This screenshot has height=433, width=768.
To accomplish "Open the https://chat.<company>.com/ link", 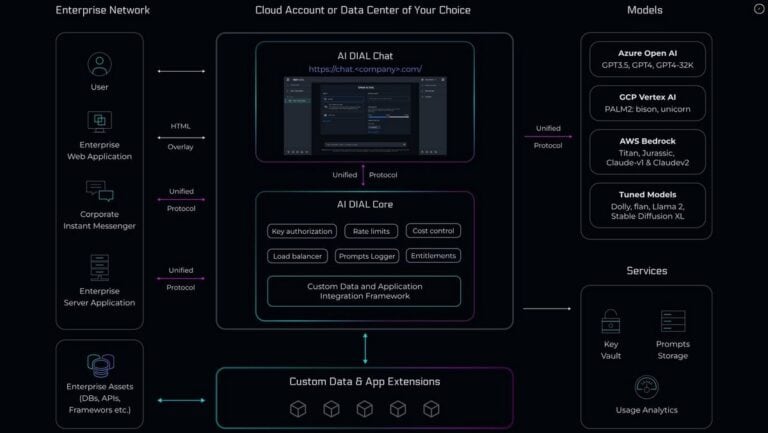I will (x=365, y=69).
